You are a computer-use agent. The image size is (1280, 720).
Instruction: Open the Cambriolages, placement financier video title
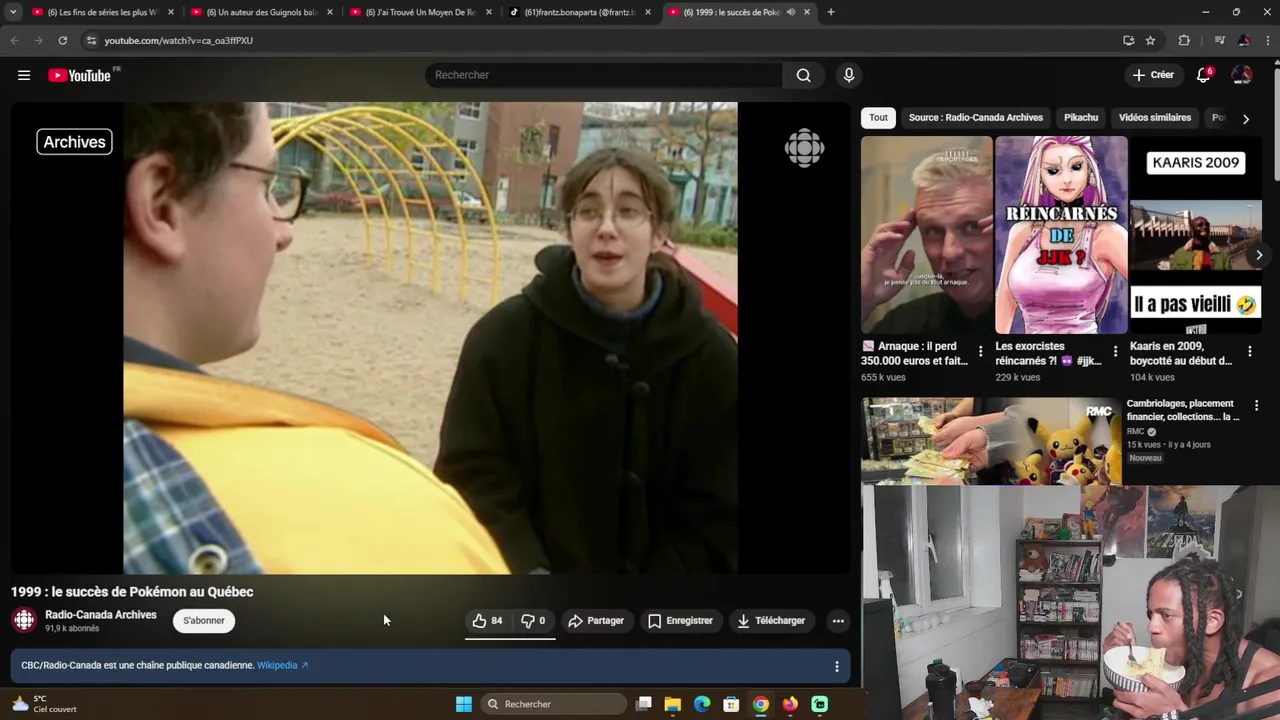pyautogui.click(x=1183, y=410)
